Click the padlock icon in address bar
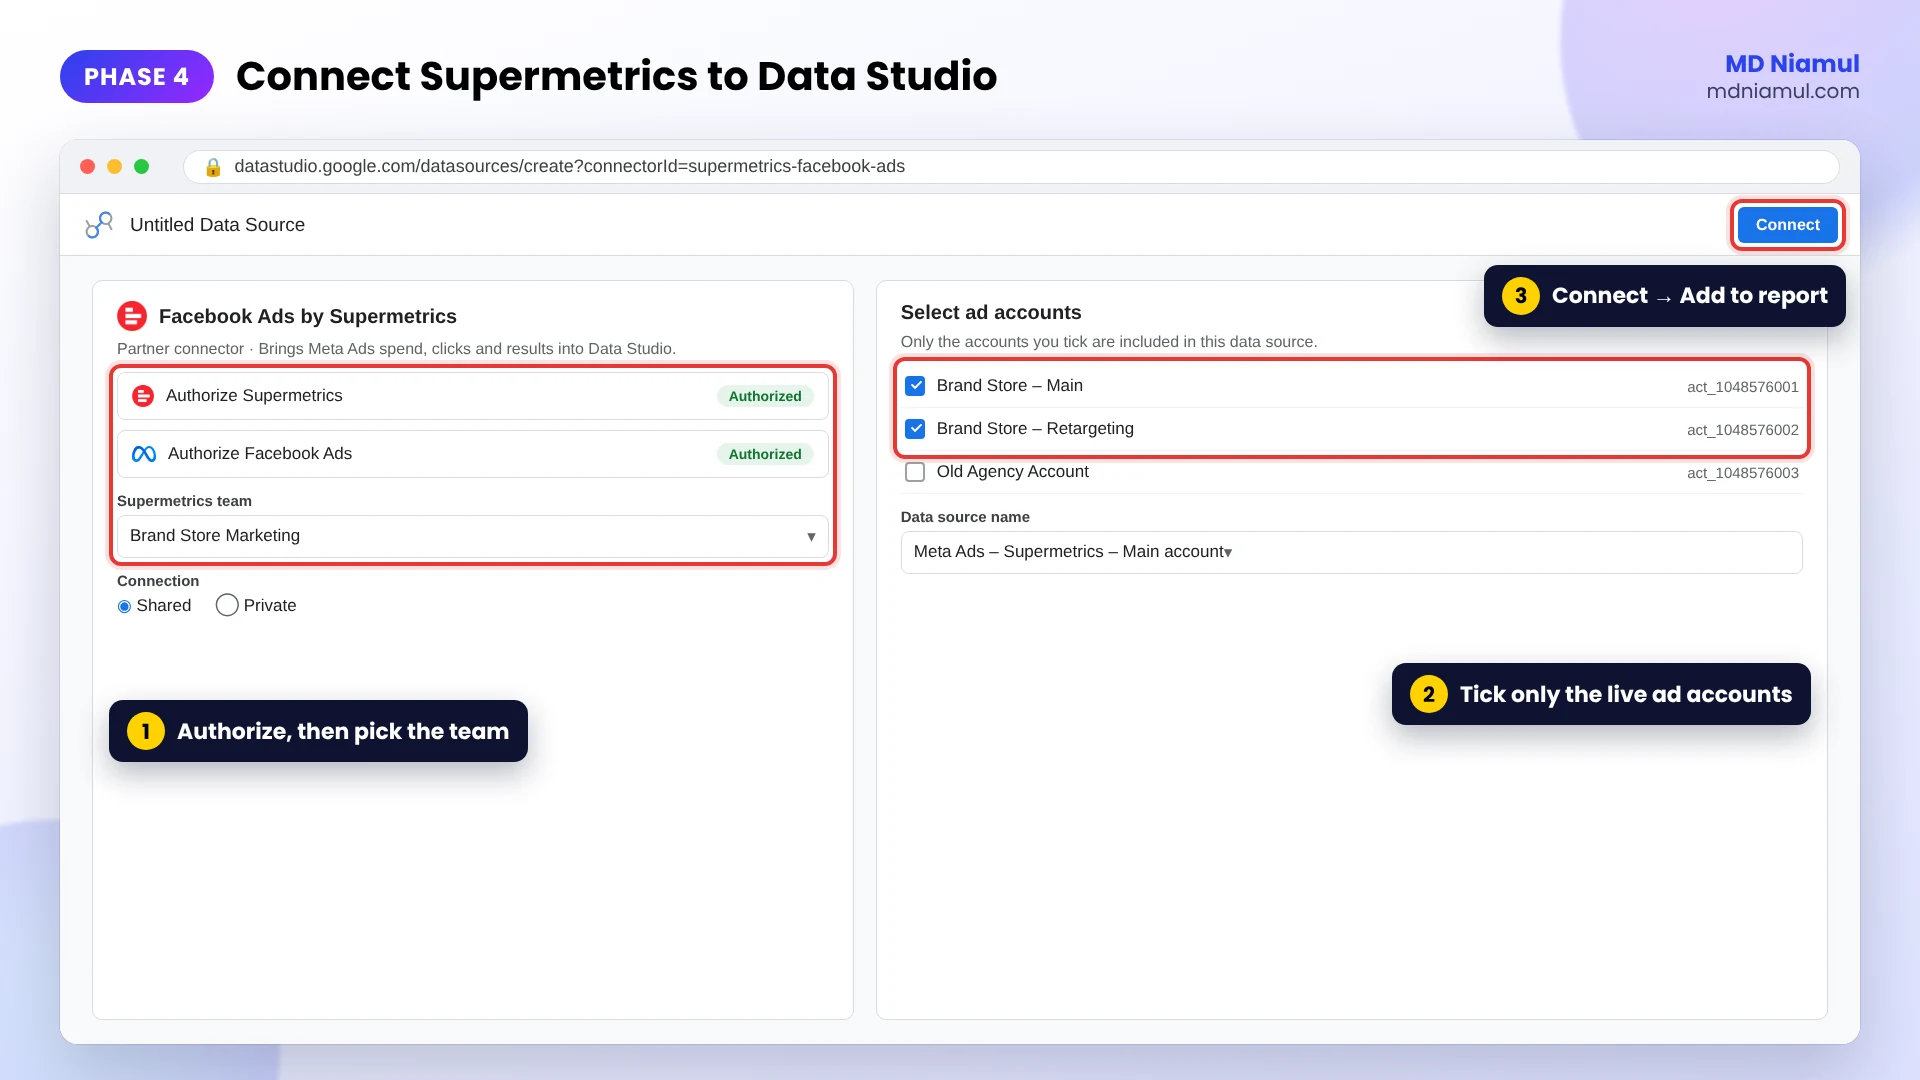 212,167
